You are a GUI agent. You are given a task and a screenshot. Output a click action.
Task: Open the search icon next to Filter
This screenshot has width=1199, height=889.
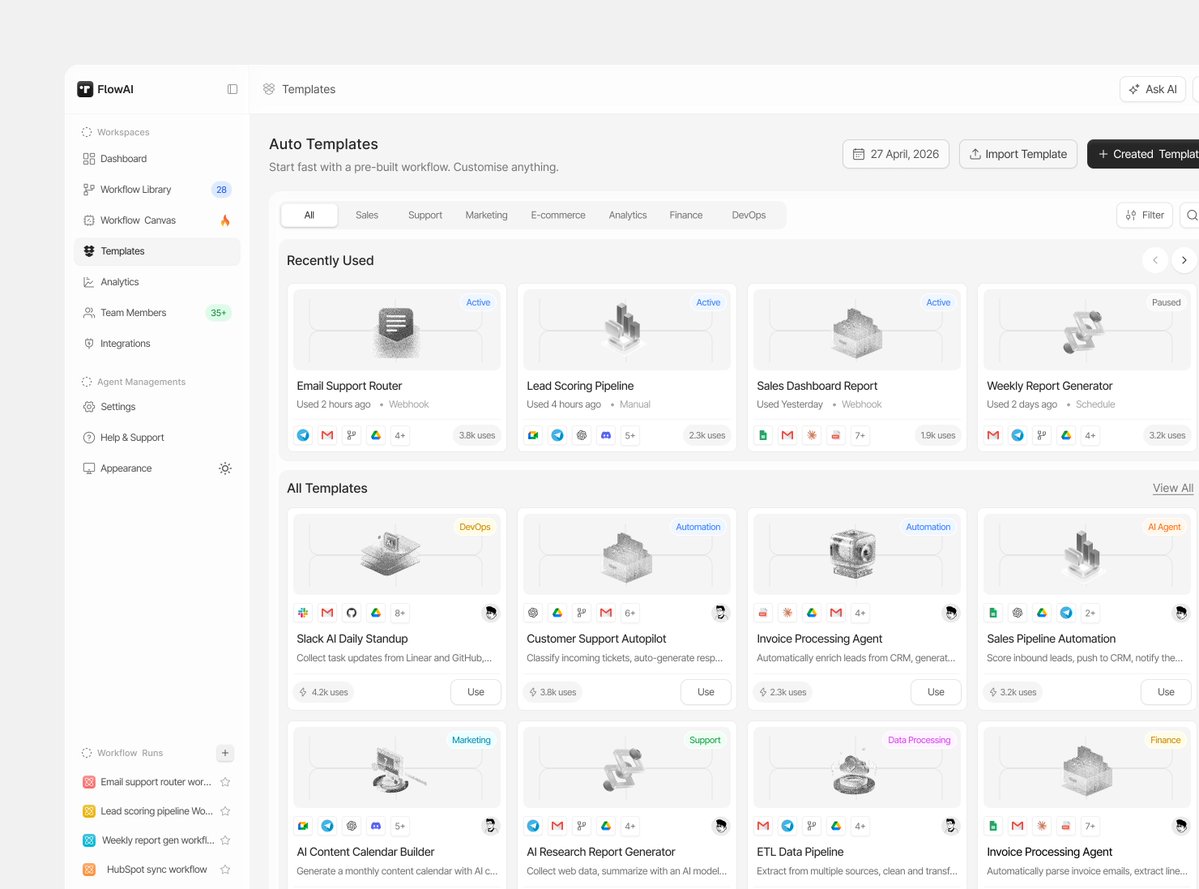[1191, 216]
